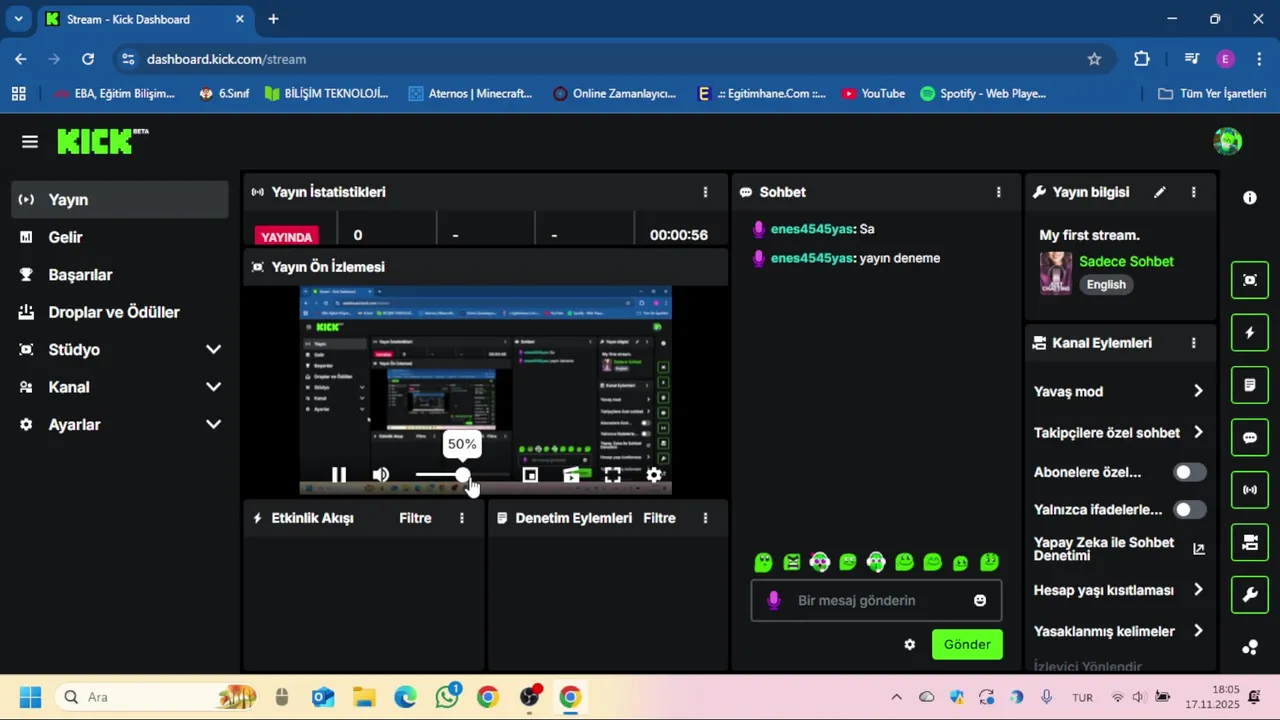Viewport: 1280px width, 720px height.
Task: Open WhatsApp from the taskbar
Action: (446, 697)
